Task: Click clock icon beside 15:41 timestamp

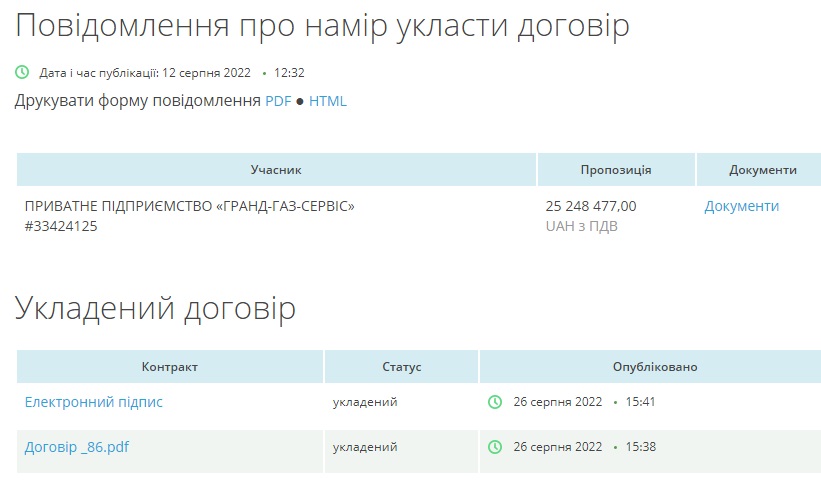Action: (x=495, y=402)
